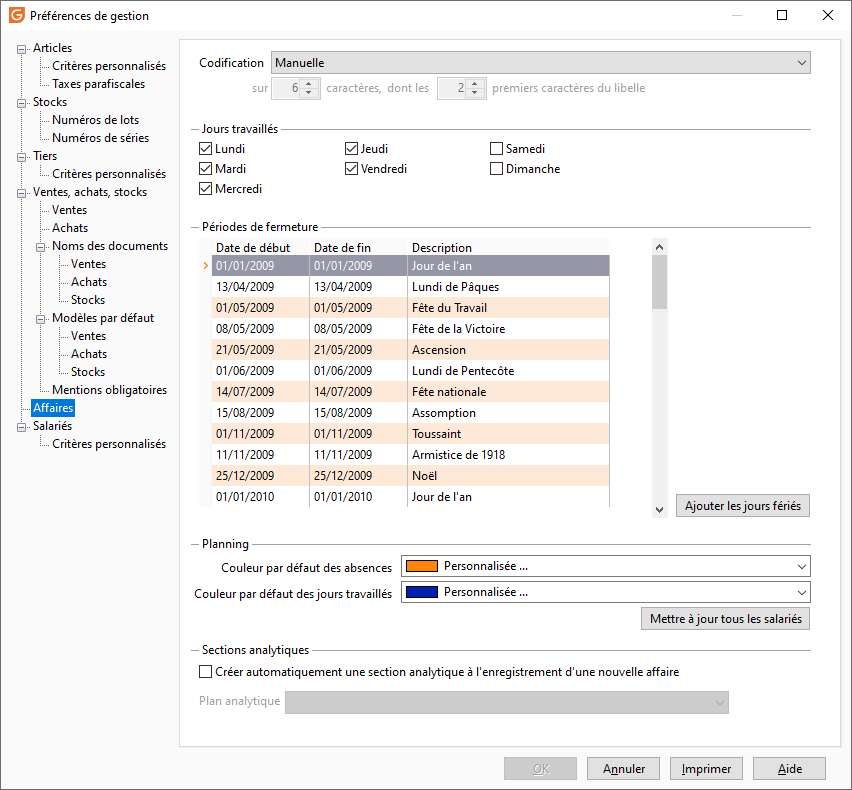Select the Fête nationale row

tap(411, 392)
